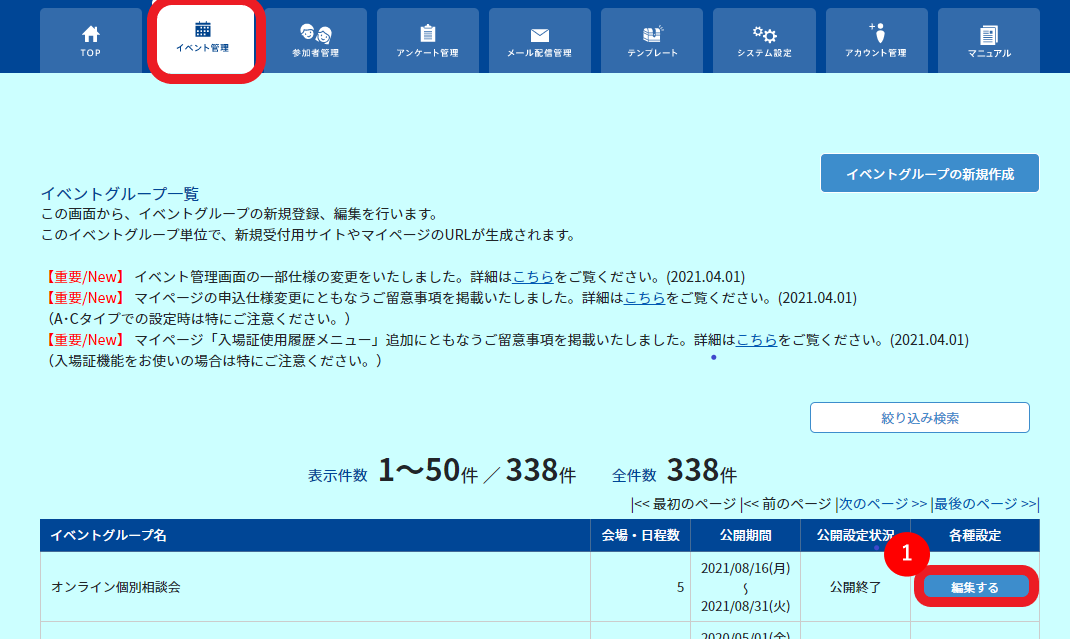Open the メール配信管理 envelope tab
This screenshot has height=639, width=1070.
(540, 41)
